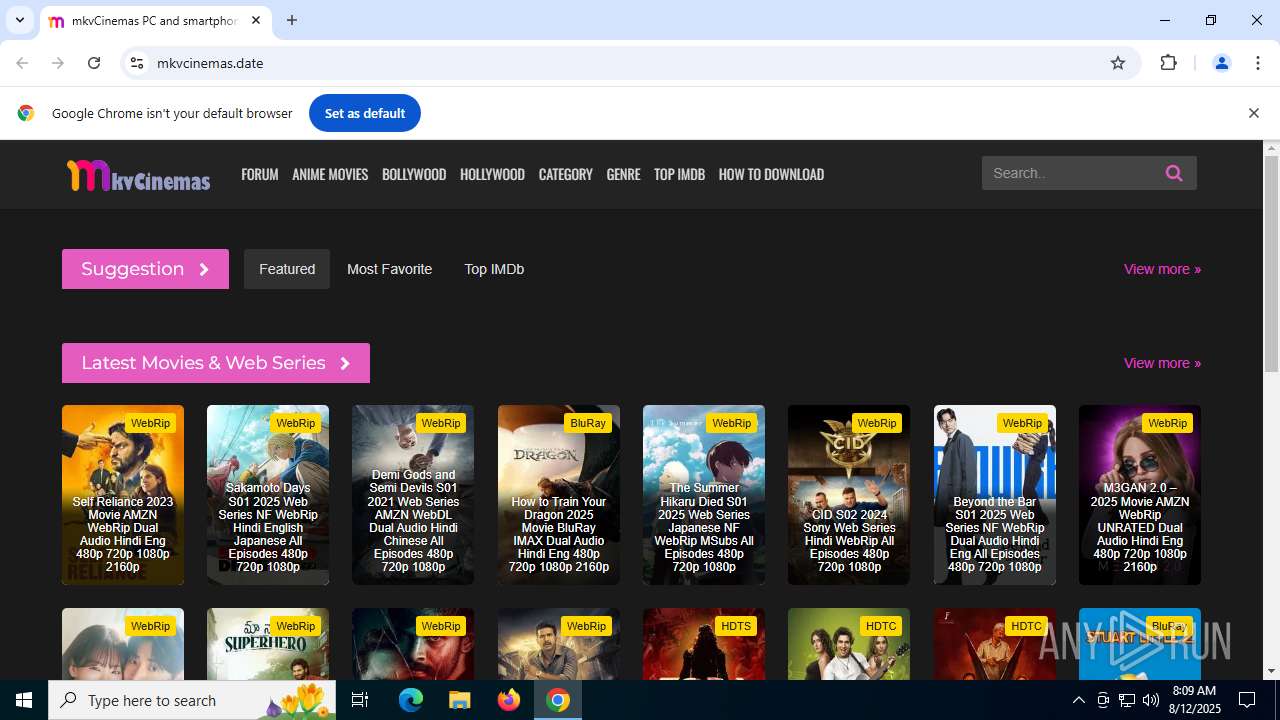Show hidden system tray icons
This screenshot has height=720, width=1280.
1078,700
